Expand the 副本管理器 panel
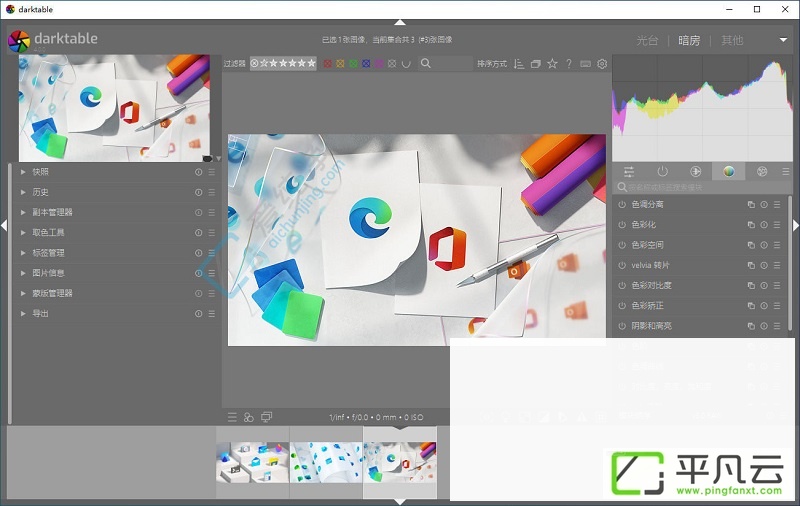800x506 pixels. coord(23,212)
